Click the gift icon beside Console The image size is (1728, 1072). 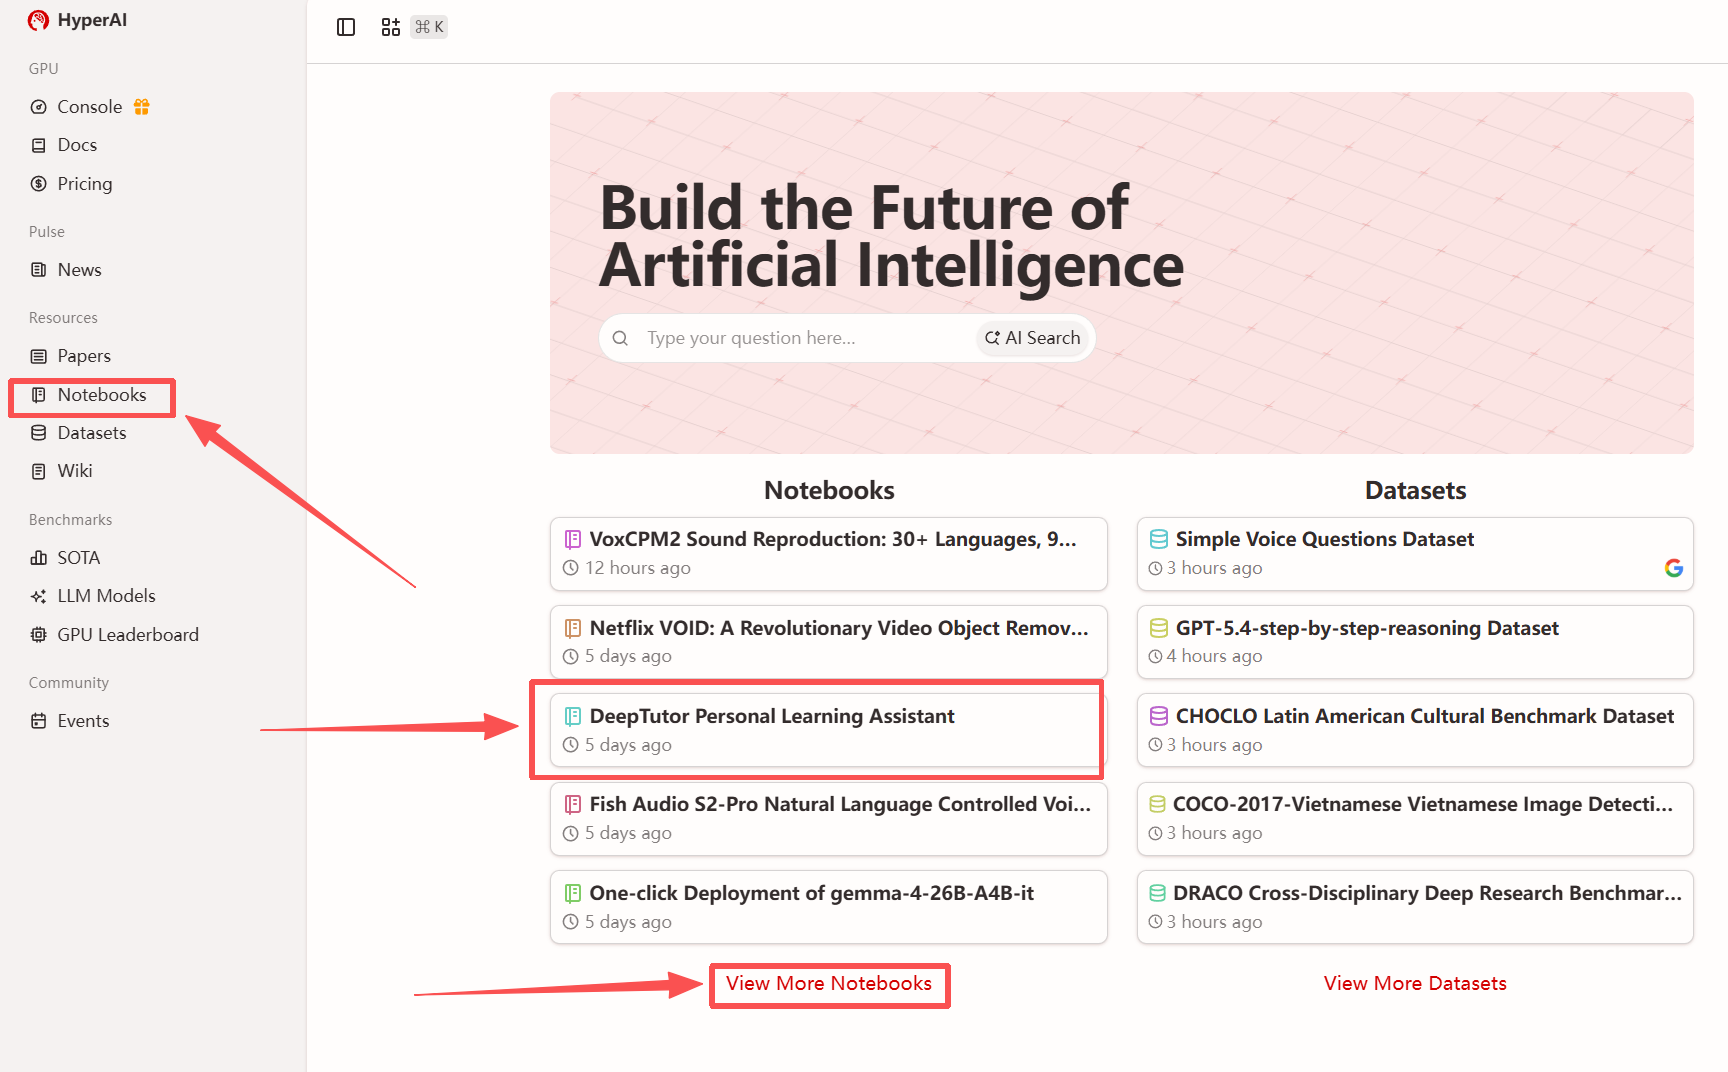pos(142,107)
